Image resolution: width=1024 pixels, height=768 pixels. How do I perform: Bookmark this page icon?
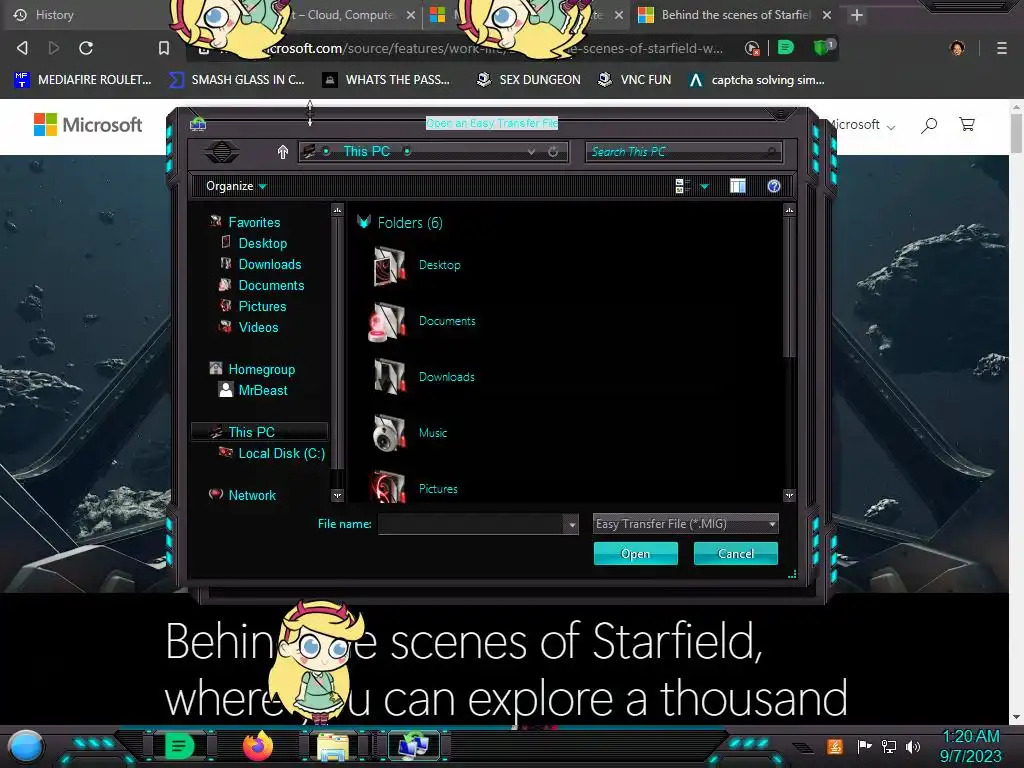pyautogui.click(x=164, y=48)
